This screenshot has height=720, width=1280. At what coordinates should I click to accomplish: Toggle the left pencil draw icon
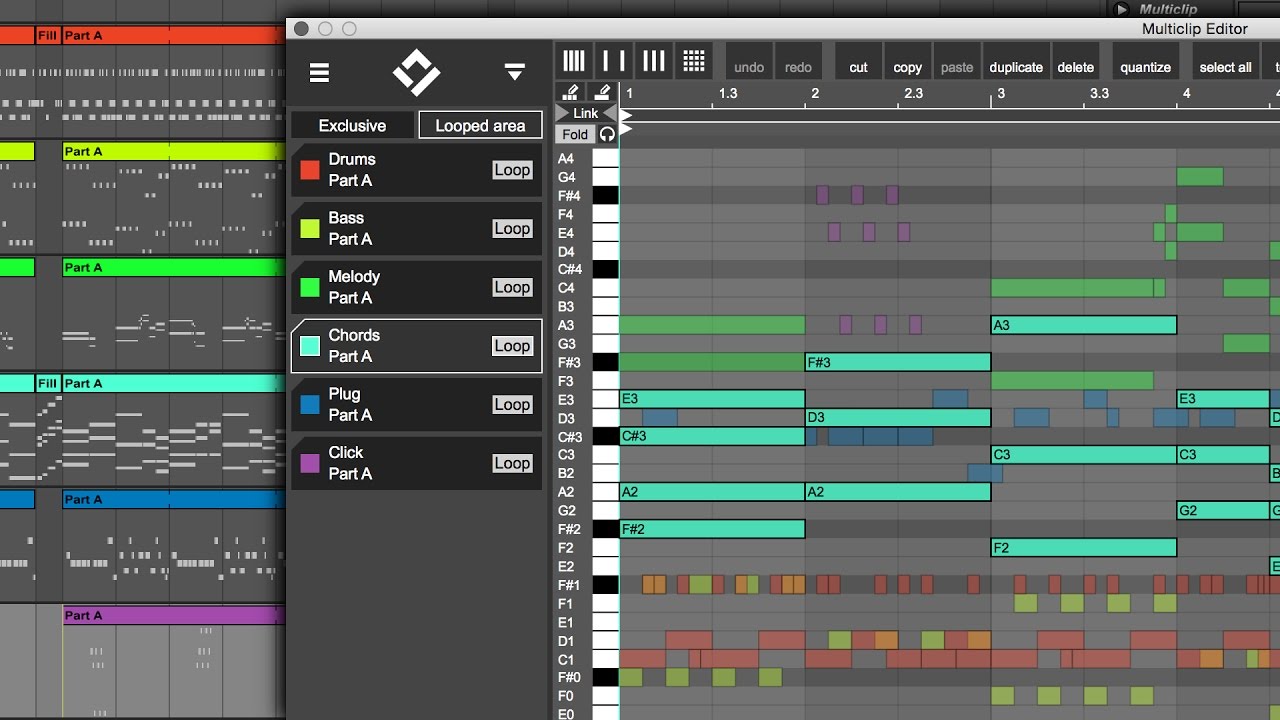[570, 92]
